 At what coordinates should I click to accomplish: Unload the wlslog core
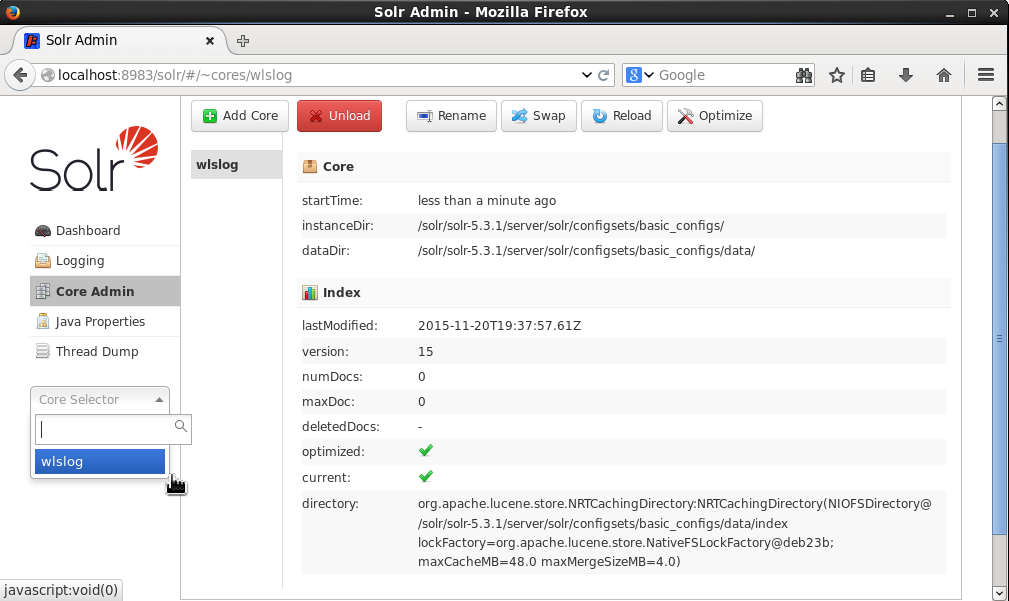339,116
